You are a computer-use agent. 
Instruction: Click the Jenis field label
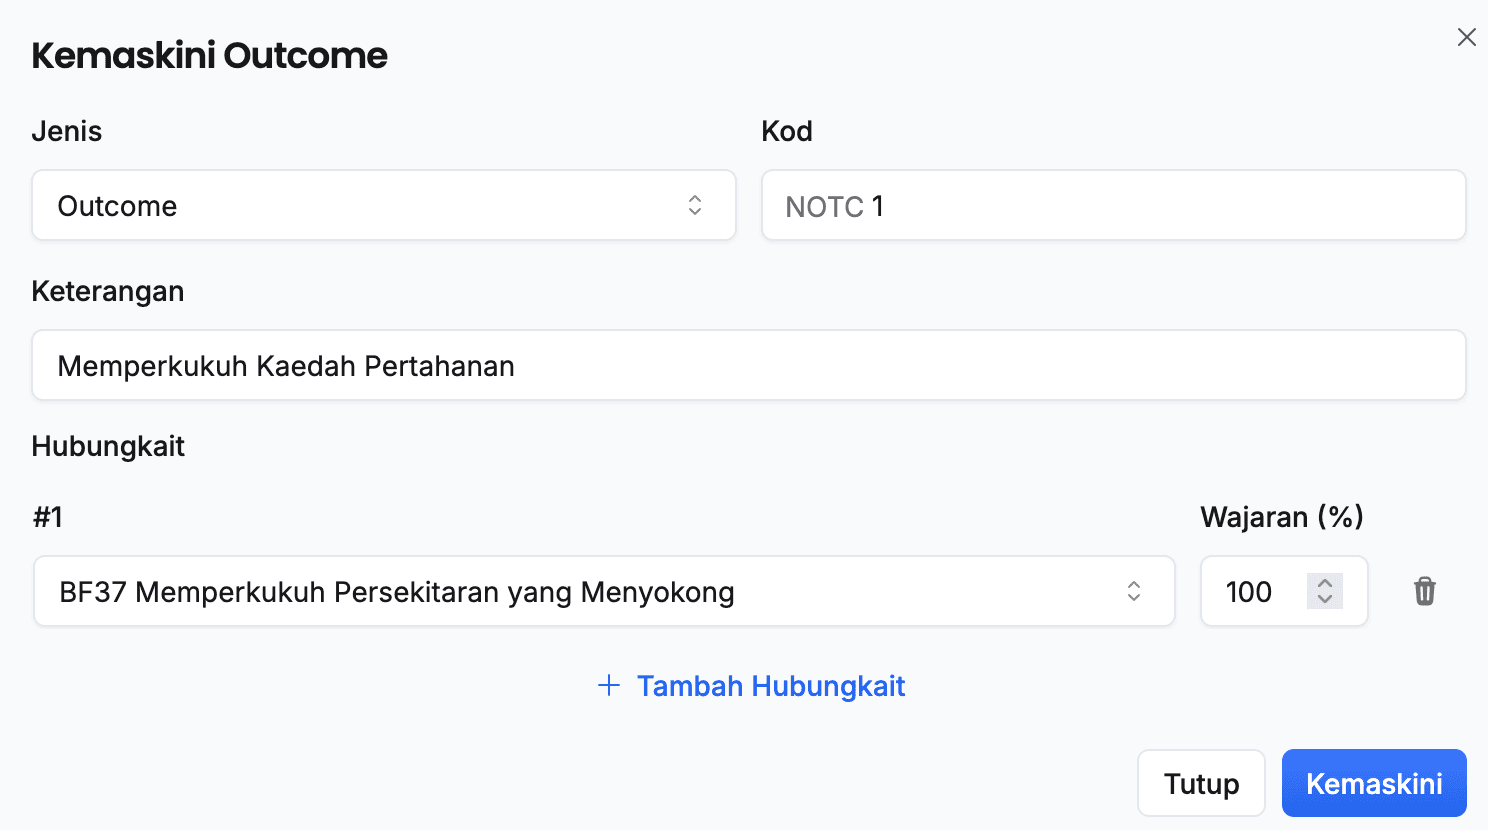coord(67,131)
